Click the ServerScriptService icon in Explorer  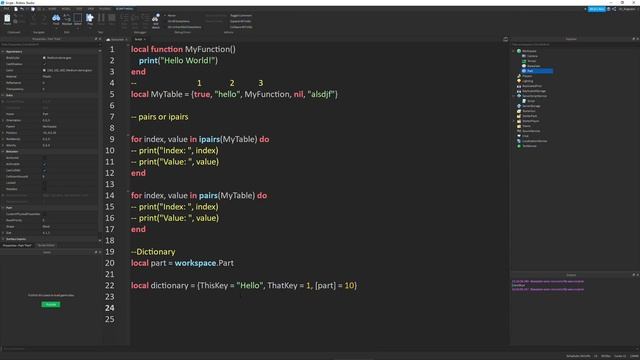(x=519, y=96)
